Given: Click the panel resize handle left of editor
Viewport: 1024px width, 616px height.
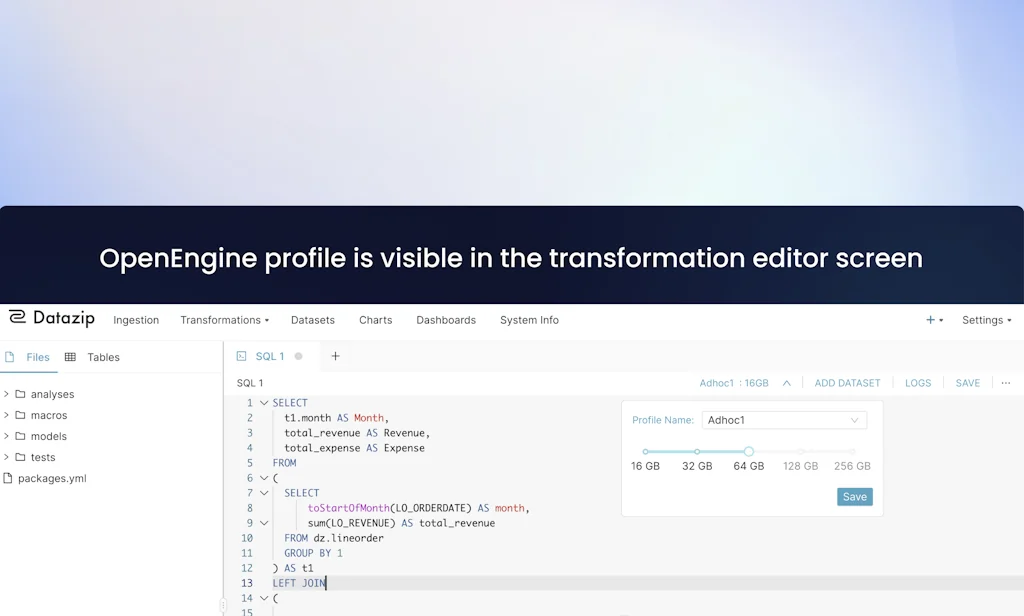Looking at the screenshot, I should 223,605.
